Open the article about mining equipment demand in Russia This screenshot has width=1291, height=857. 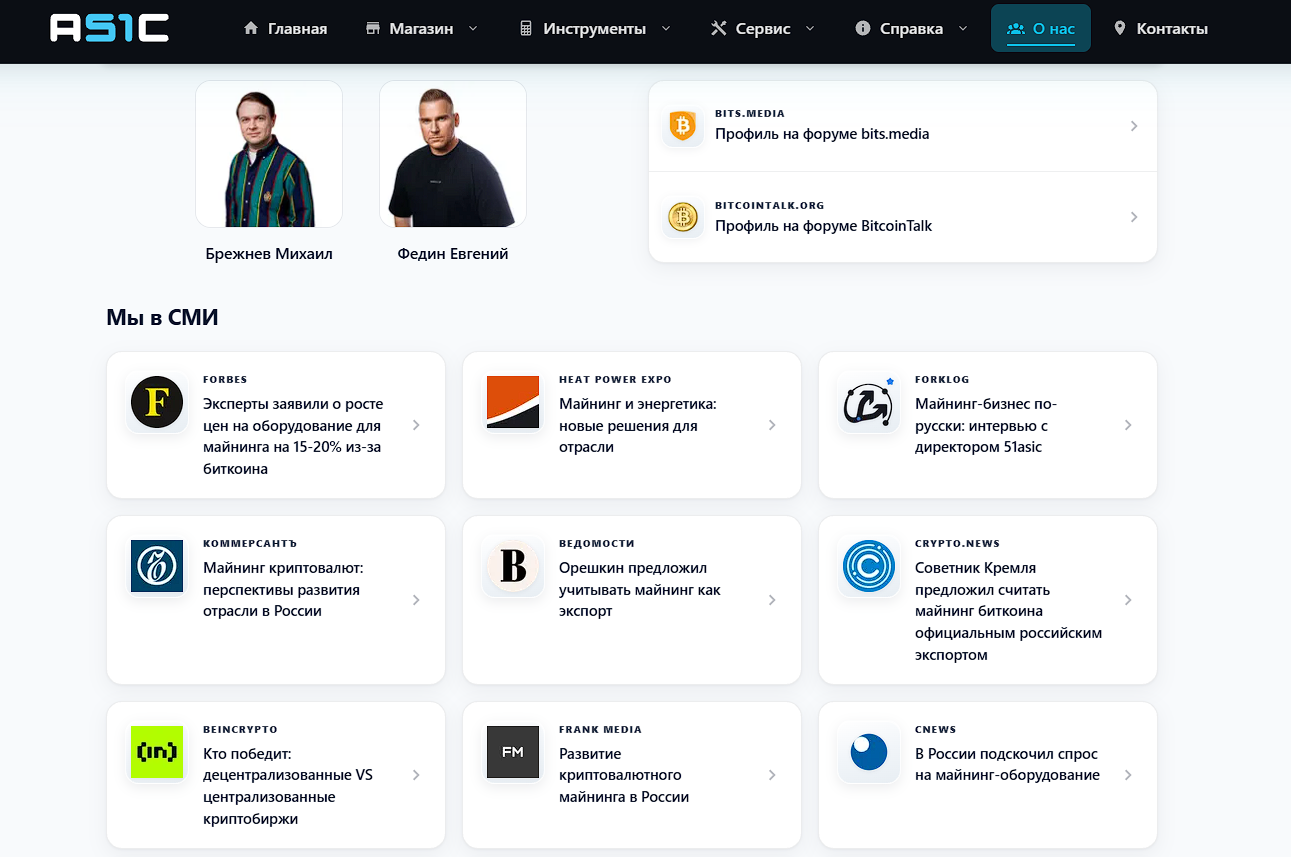(x=988, y=775)
